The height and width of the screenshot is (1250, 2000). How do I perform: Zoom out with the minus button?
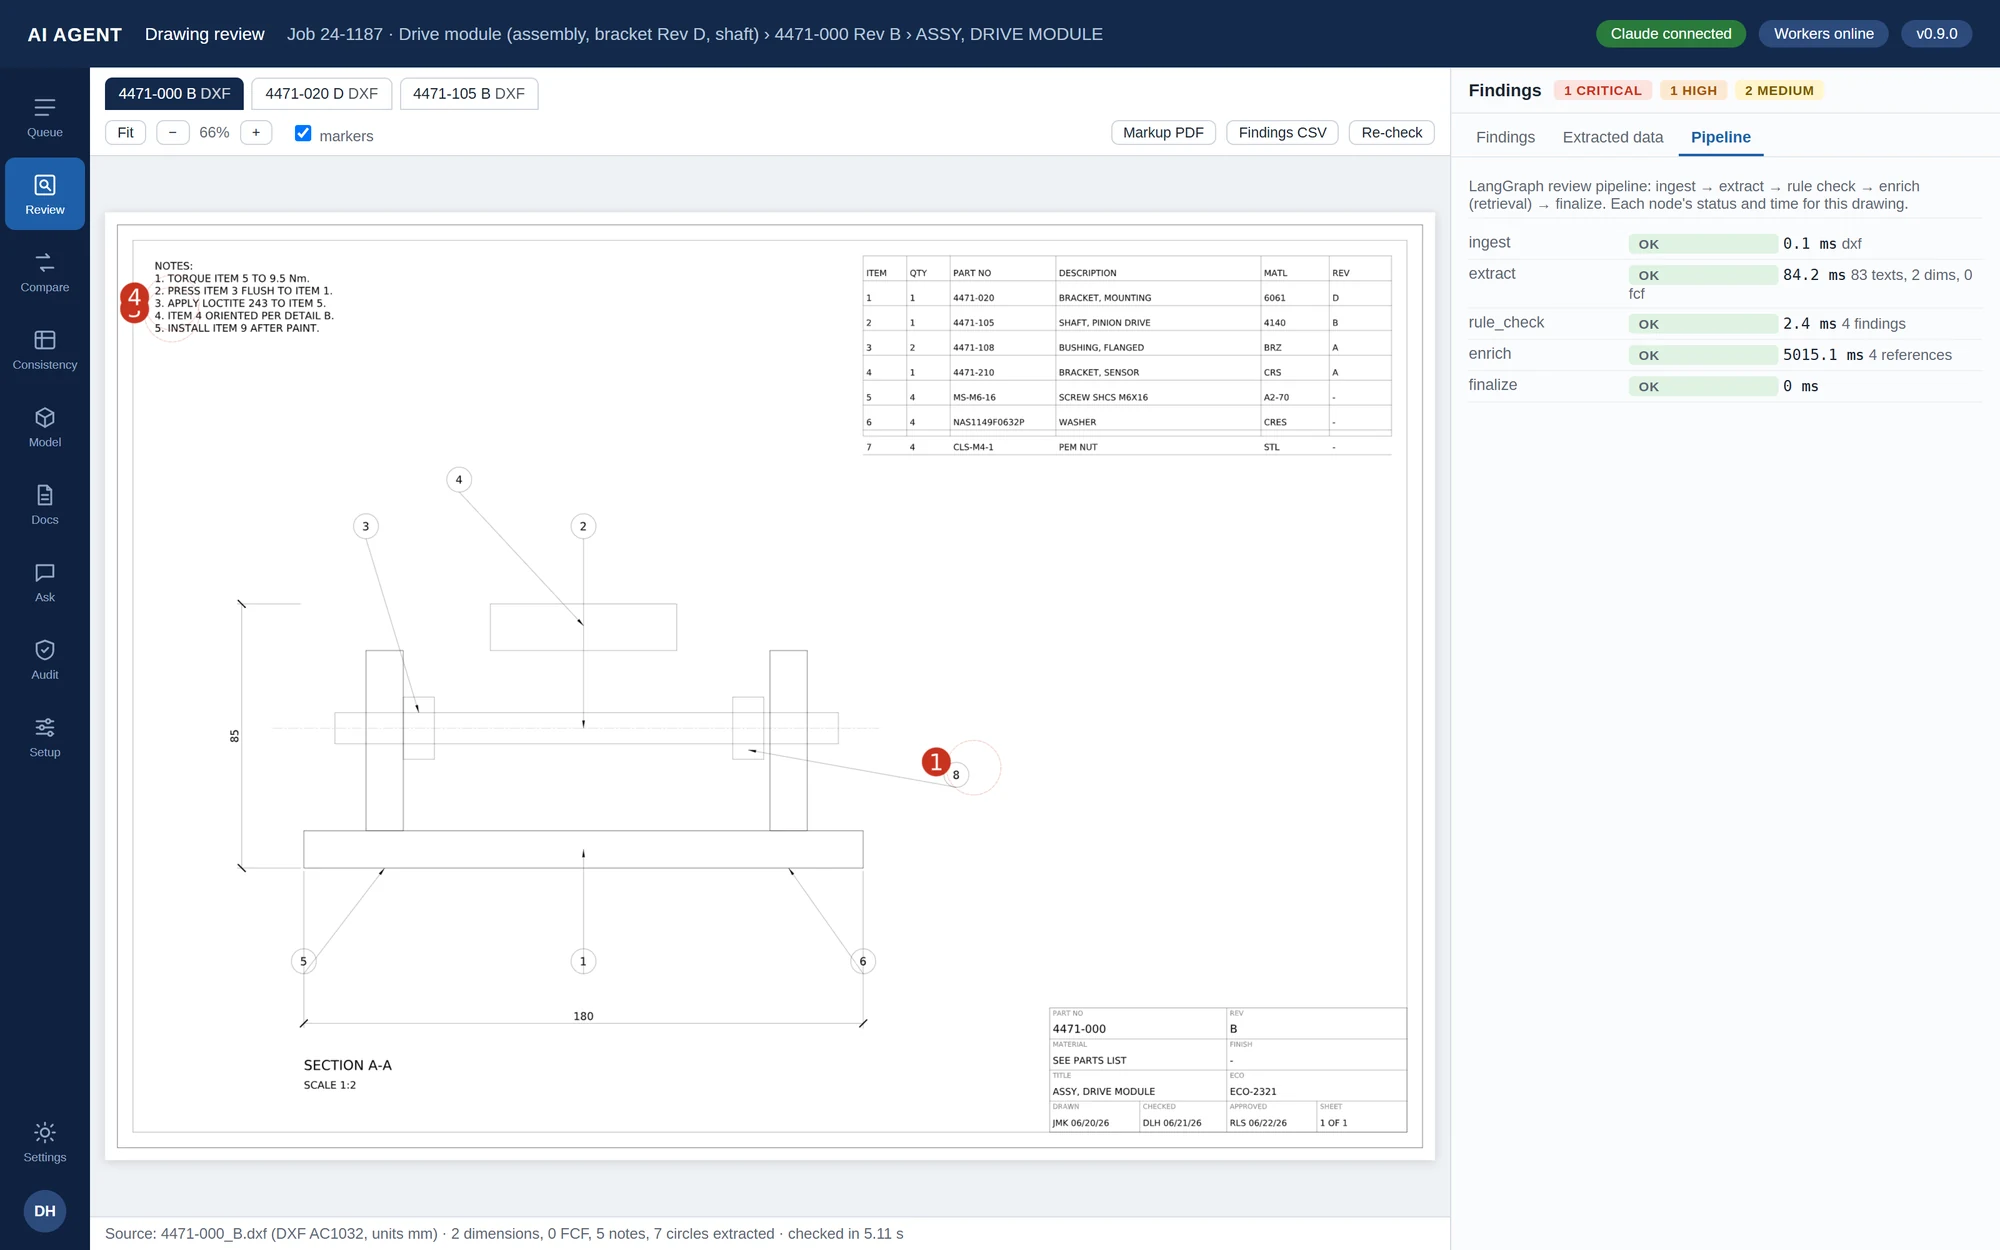point(172,132)
